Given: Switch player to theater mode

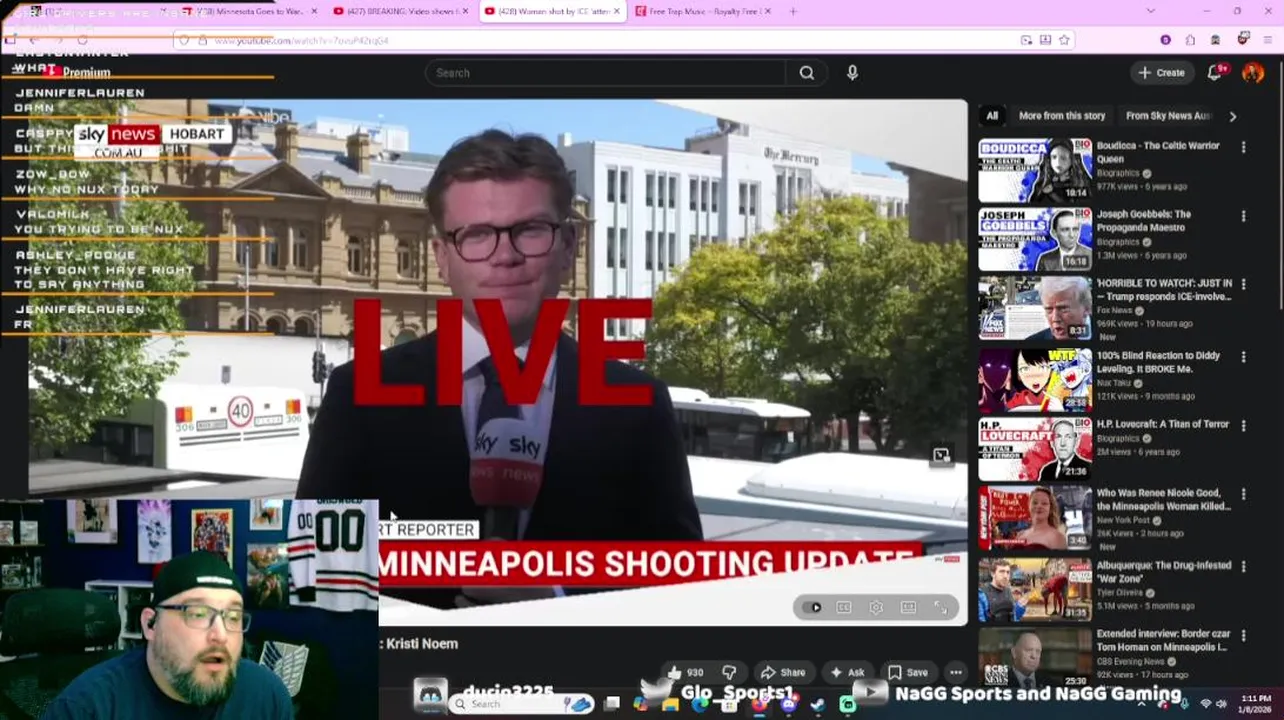Looking at the screenshot, I should tap(908, 608).
